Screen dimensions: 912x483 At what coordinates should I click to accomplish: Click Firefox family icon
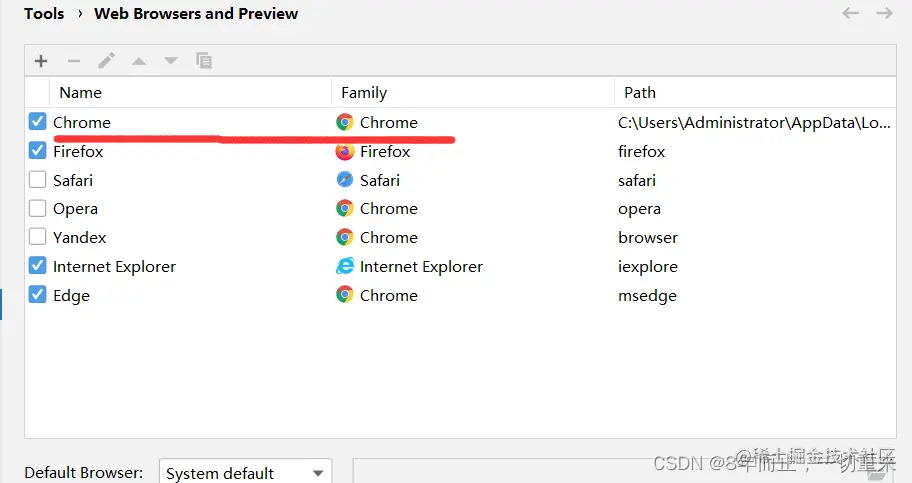coord(345,151)
